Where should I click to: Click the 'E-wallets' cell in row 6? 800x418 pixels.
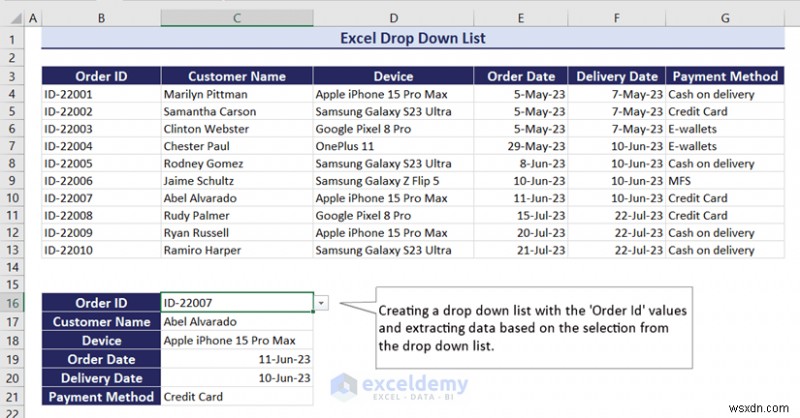click(725, 129)
